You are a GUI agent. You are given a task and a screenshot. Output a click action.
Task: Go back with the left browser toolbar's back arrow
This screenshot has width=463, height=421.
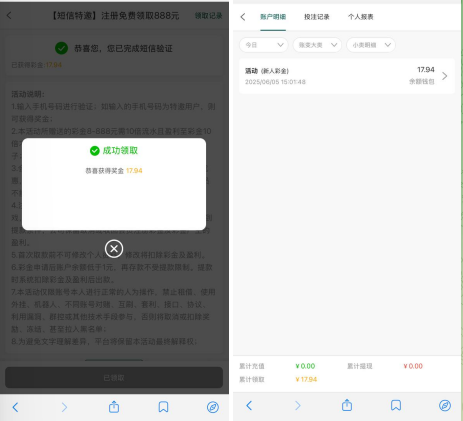click(15, 407)
